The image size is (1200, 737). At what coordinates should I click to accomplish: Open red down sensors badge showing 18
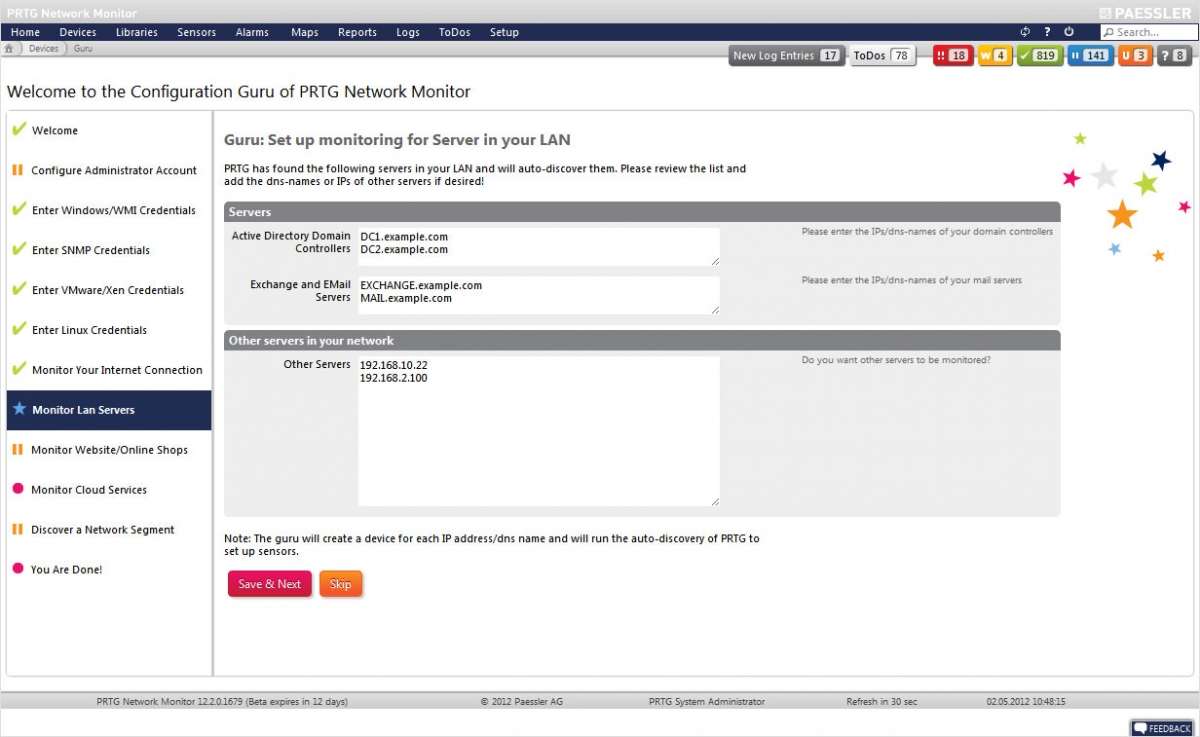(x=953, y=56)
